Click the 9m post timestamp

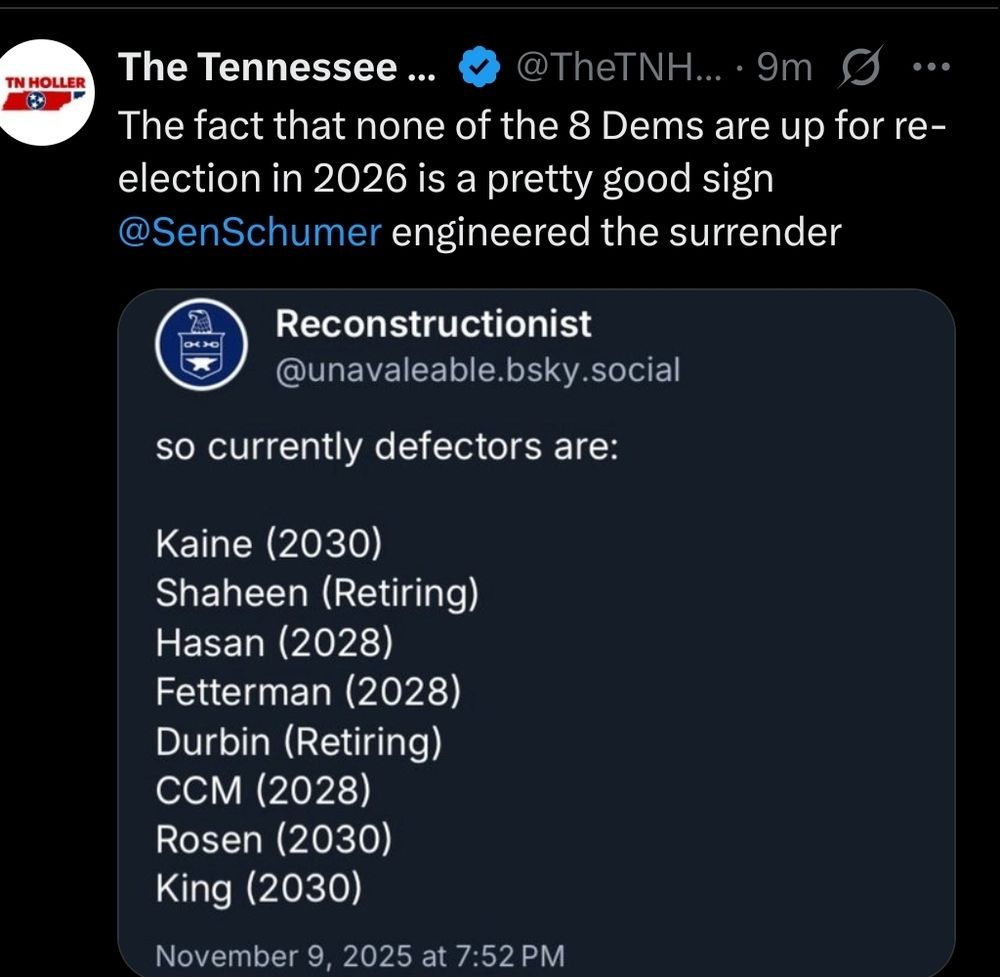784,68
